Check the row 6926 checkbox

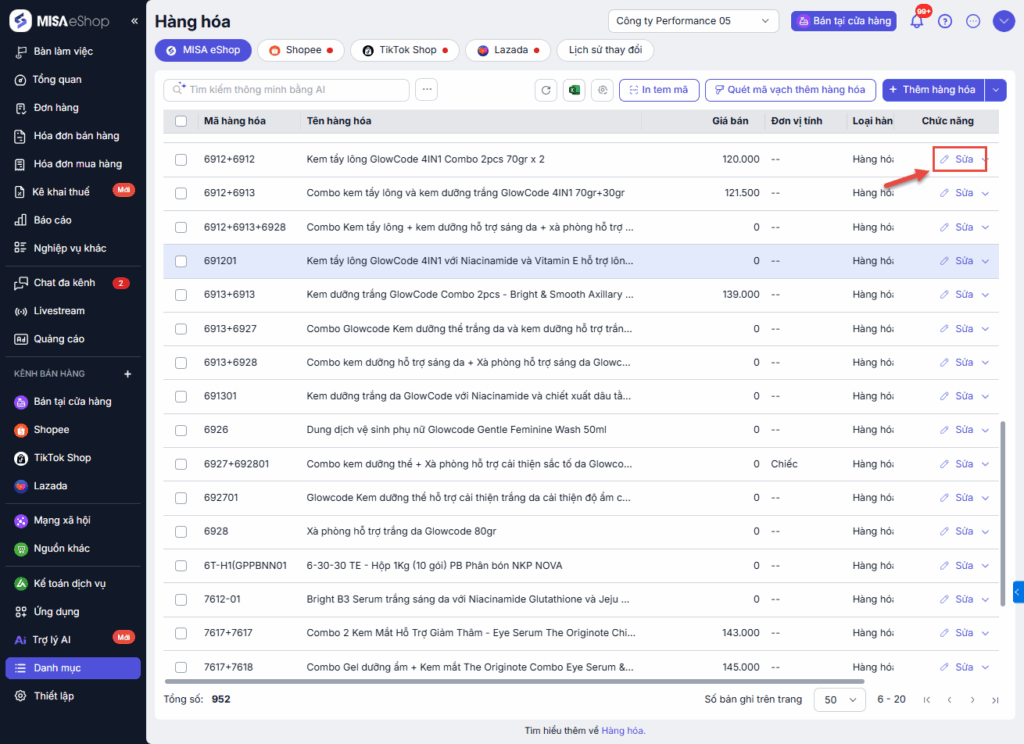[181, 430]
